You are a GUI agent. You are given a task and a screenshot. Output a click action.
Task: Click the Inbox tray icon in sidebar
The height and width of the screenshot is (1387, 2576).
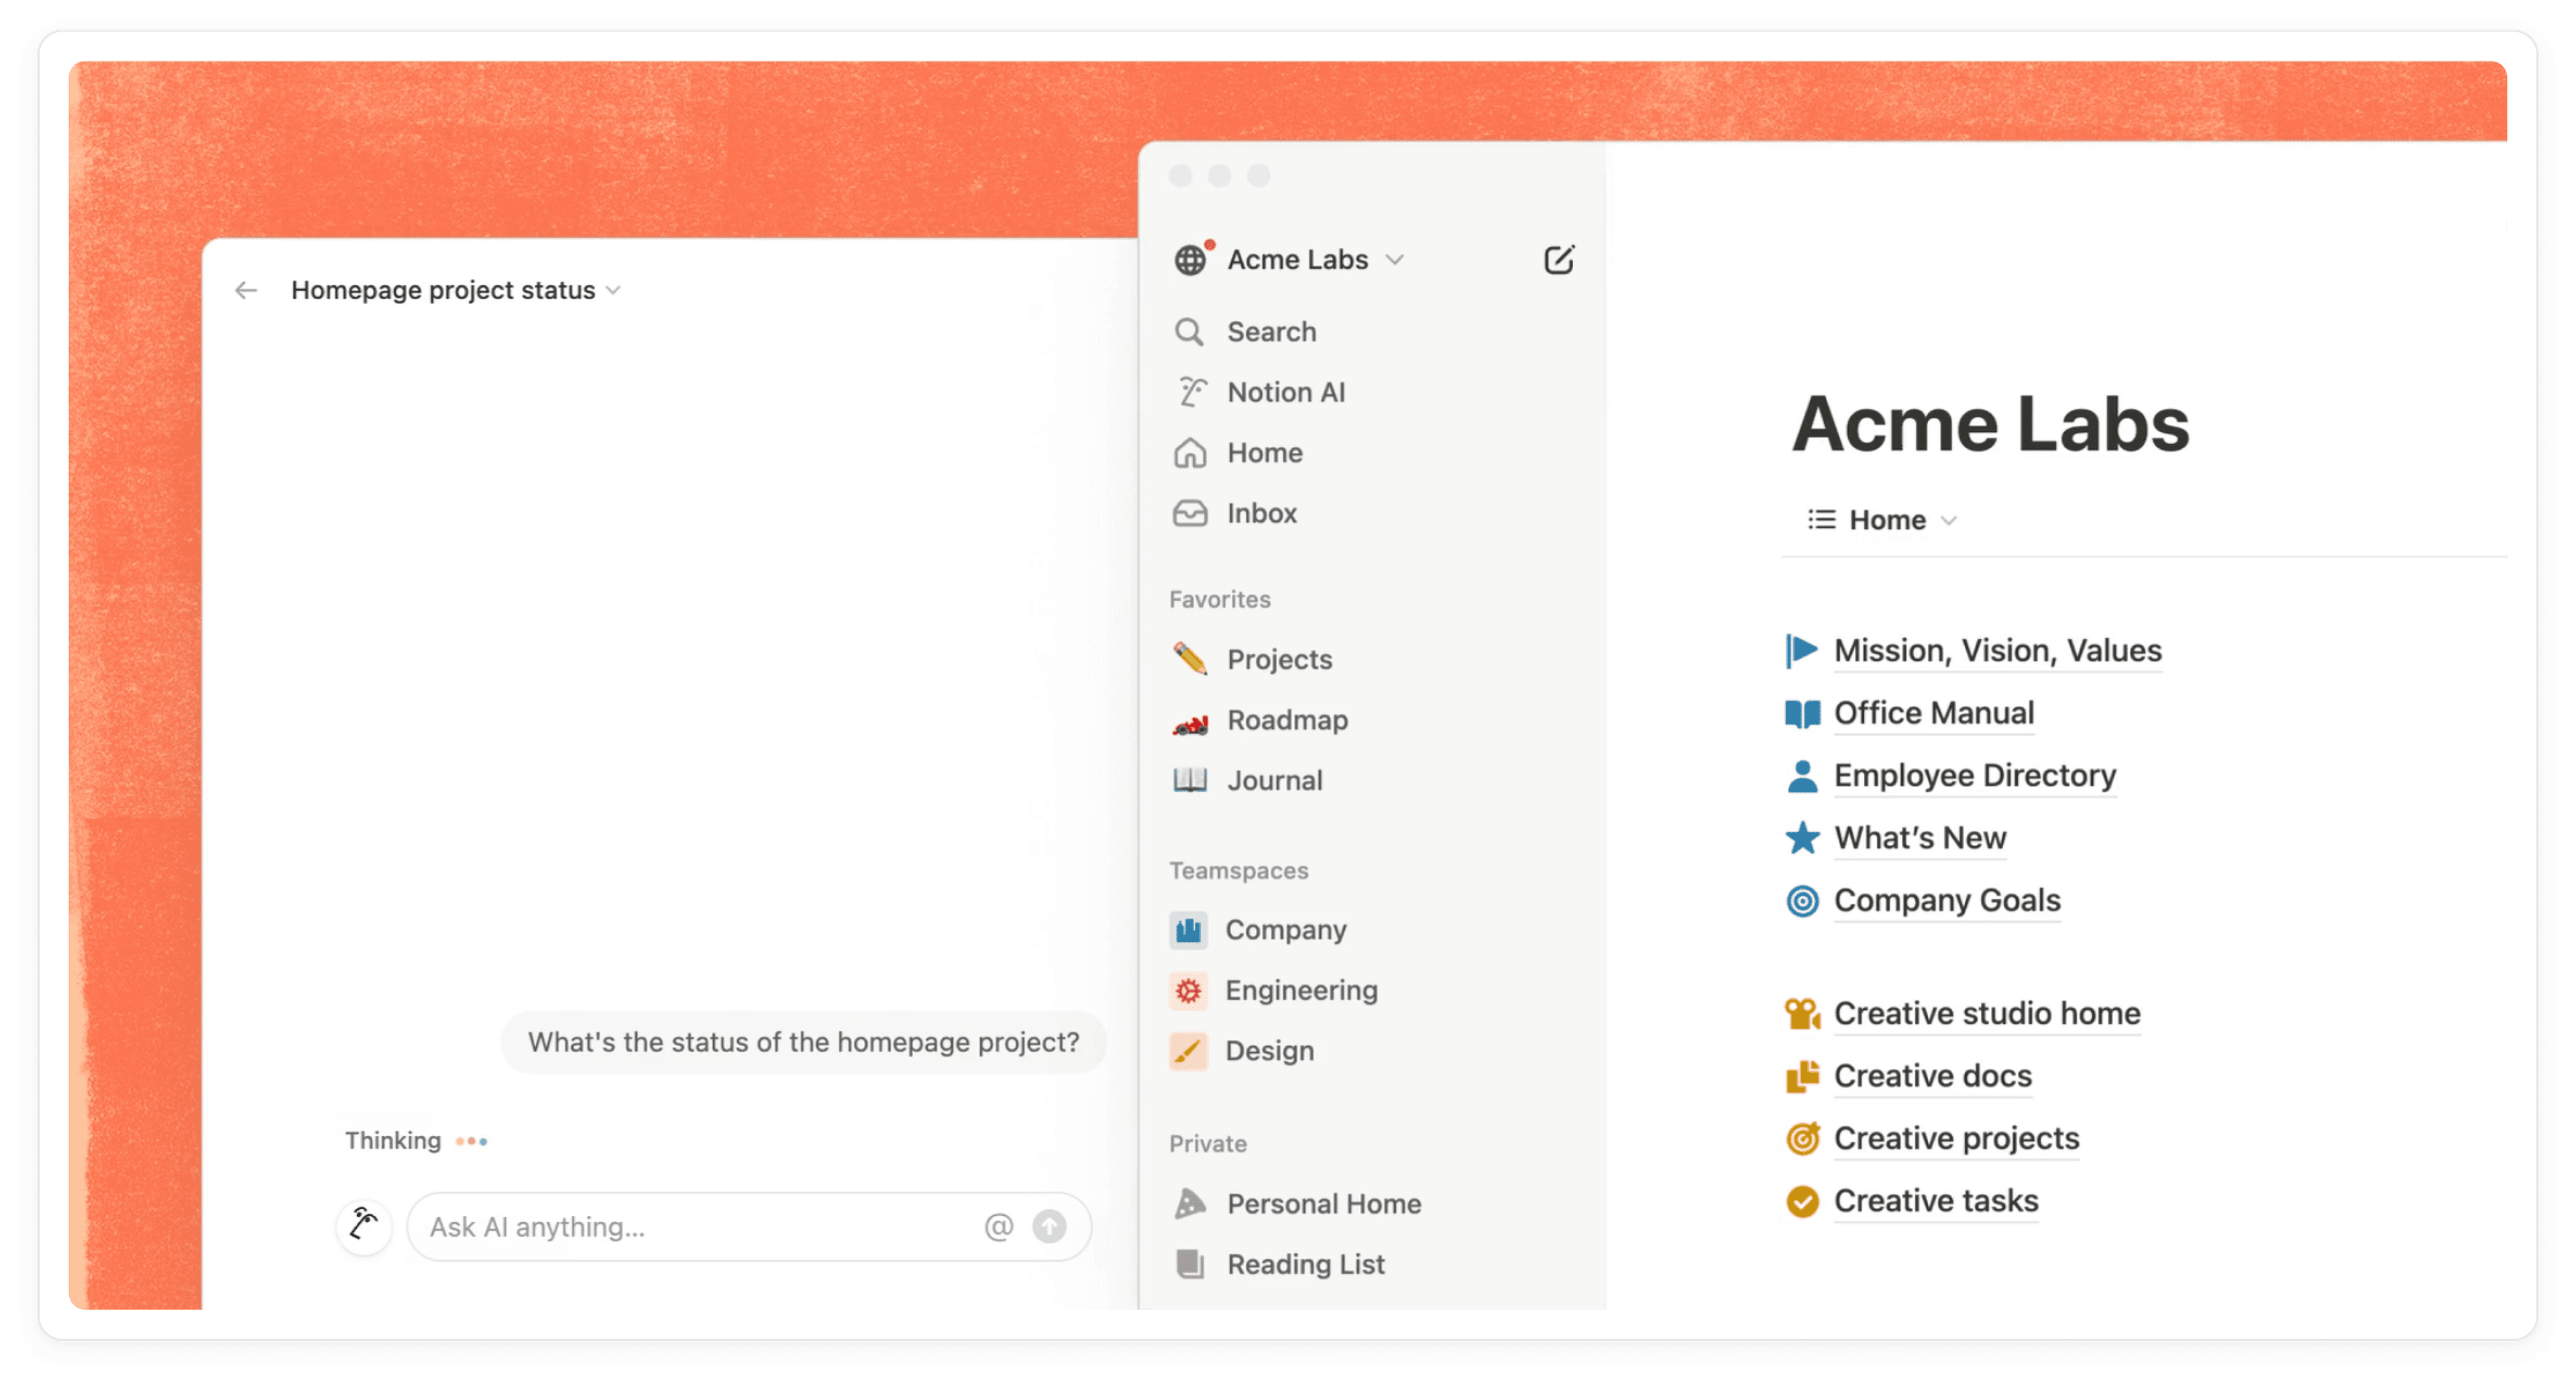[1189, 513]
